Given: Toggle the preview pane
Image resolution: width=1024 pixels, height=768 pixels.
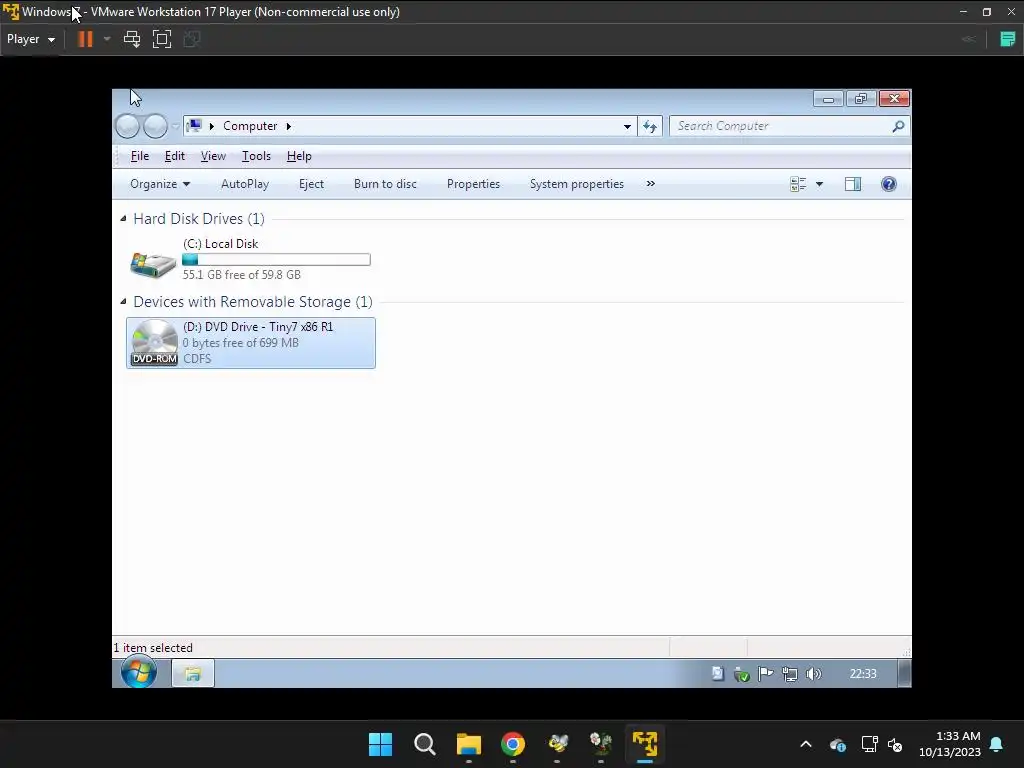Looking at the screenshot, I should 853,184.
